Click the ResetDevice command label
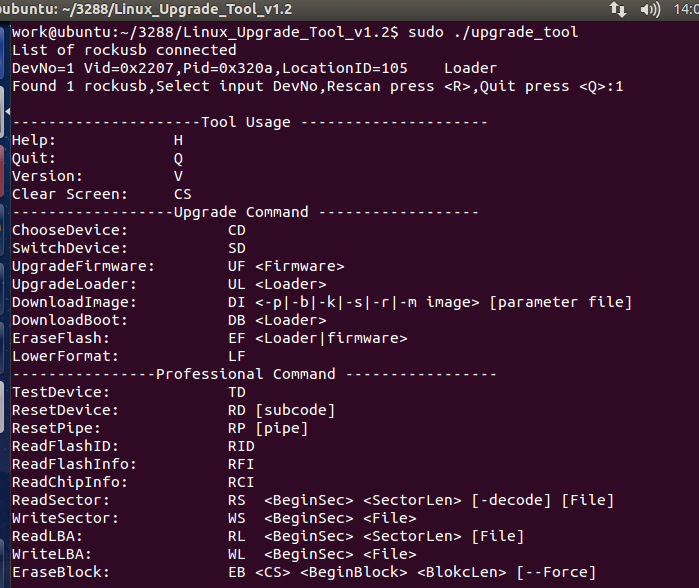Viewport: 699px width, 588px height. coord(66,410)
